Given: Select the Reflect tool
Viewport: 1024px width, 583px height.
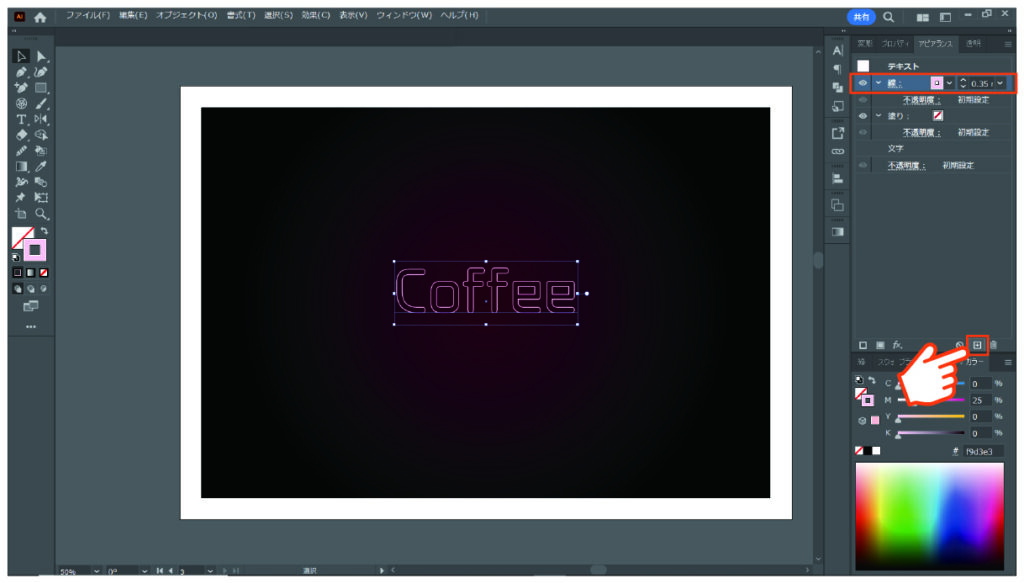Looking at the screenshot, I should coord(41,119).
